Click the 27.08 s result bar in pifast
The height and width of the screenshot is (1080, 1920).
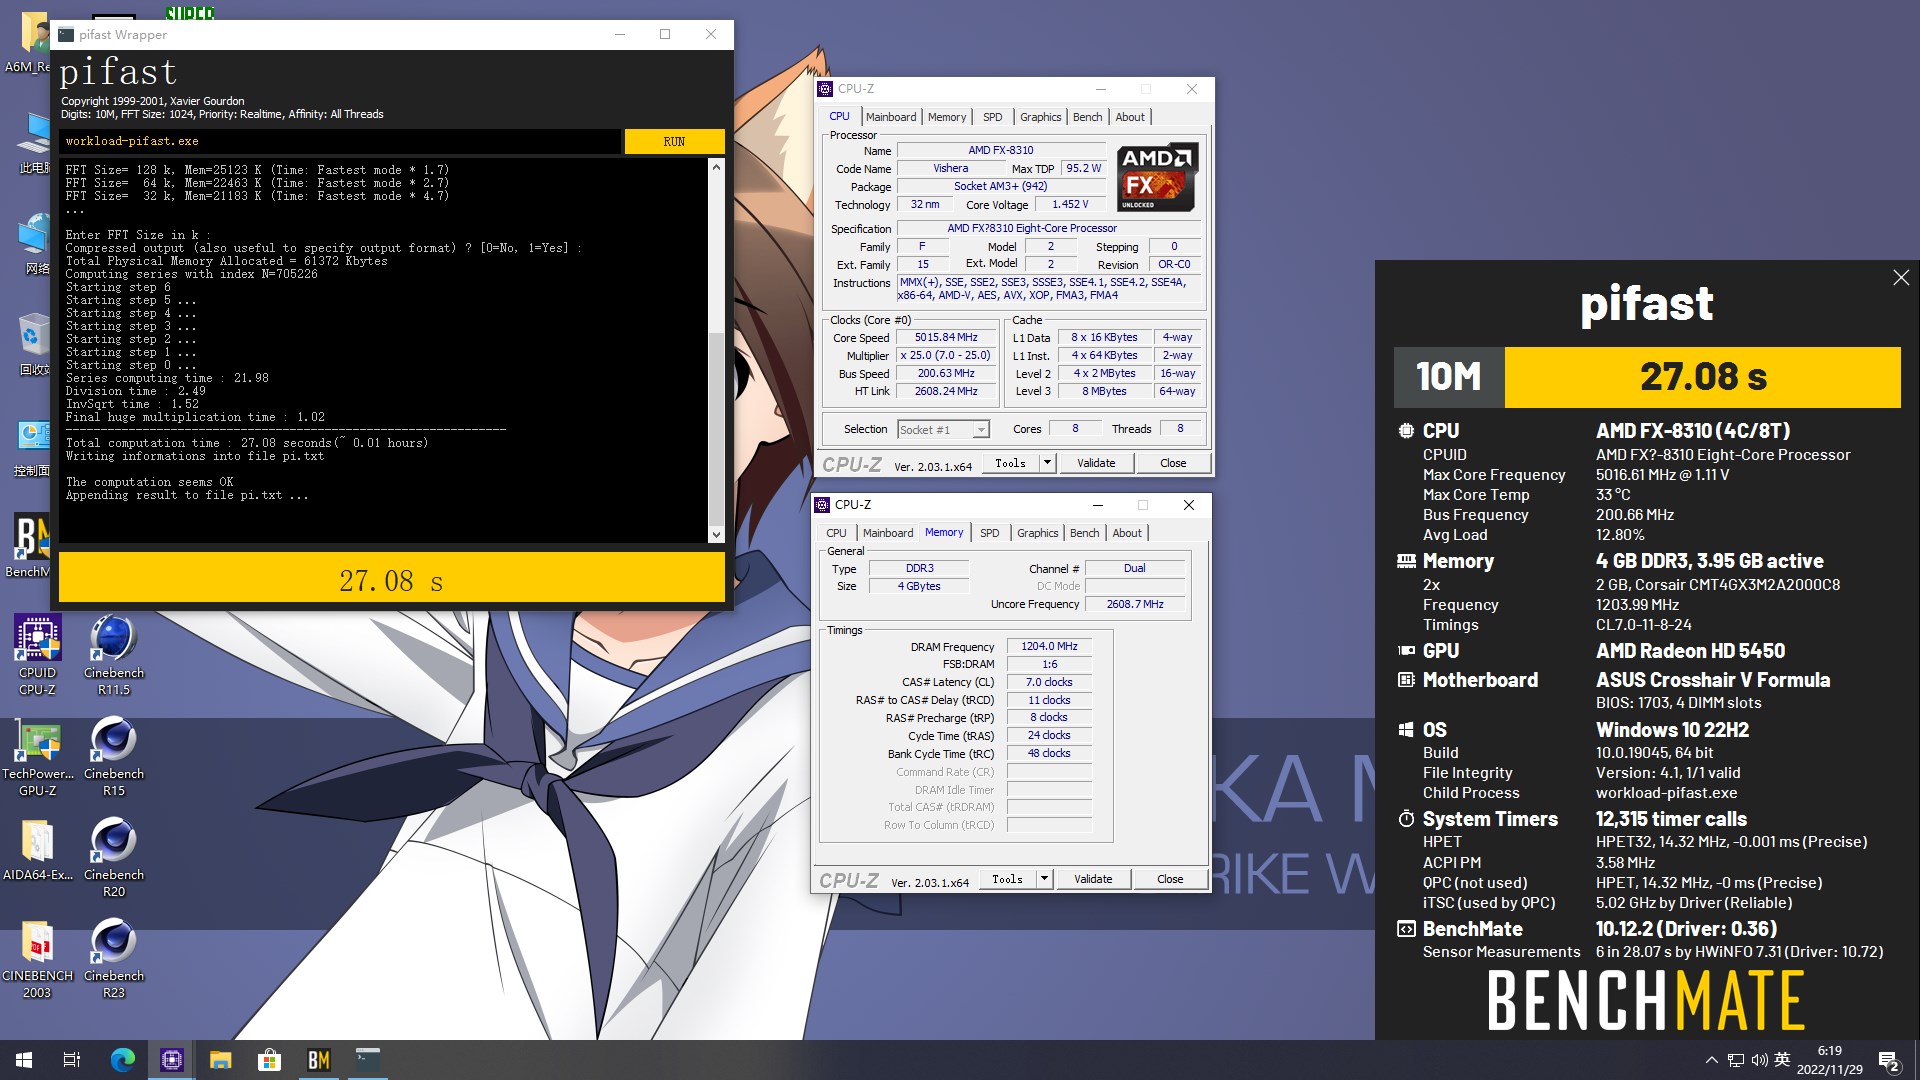pyautogui.click(x=392, y=578)
